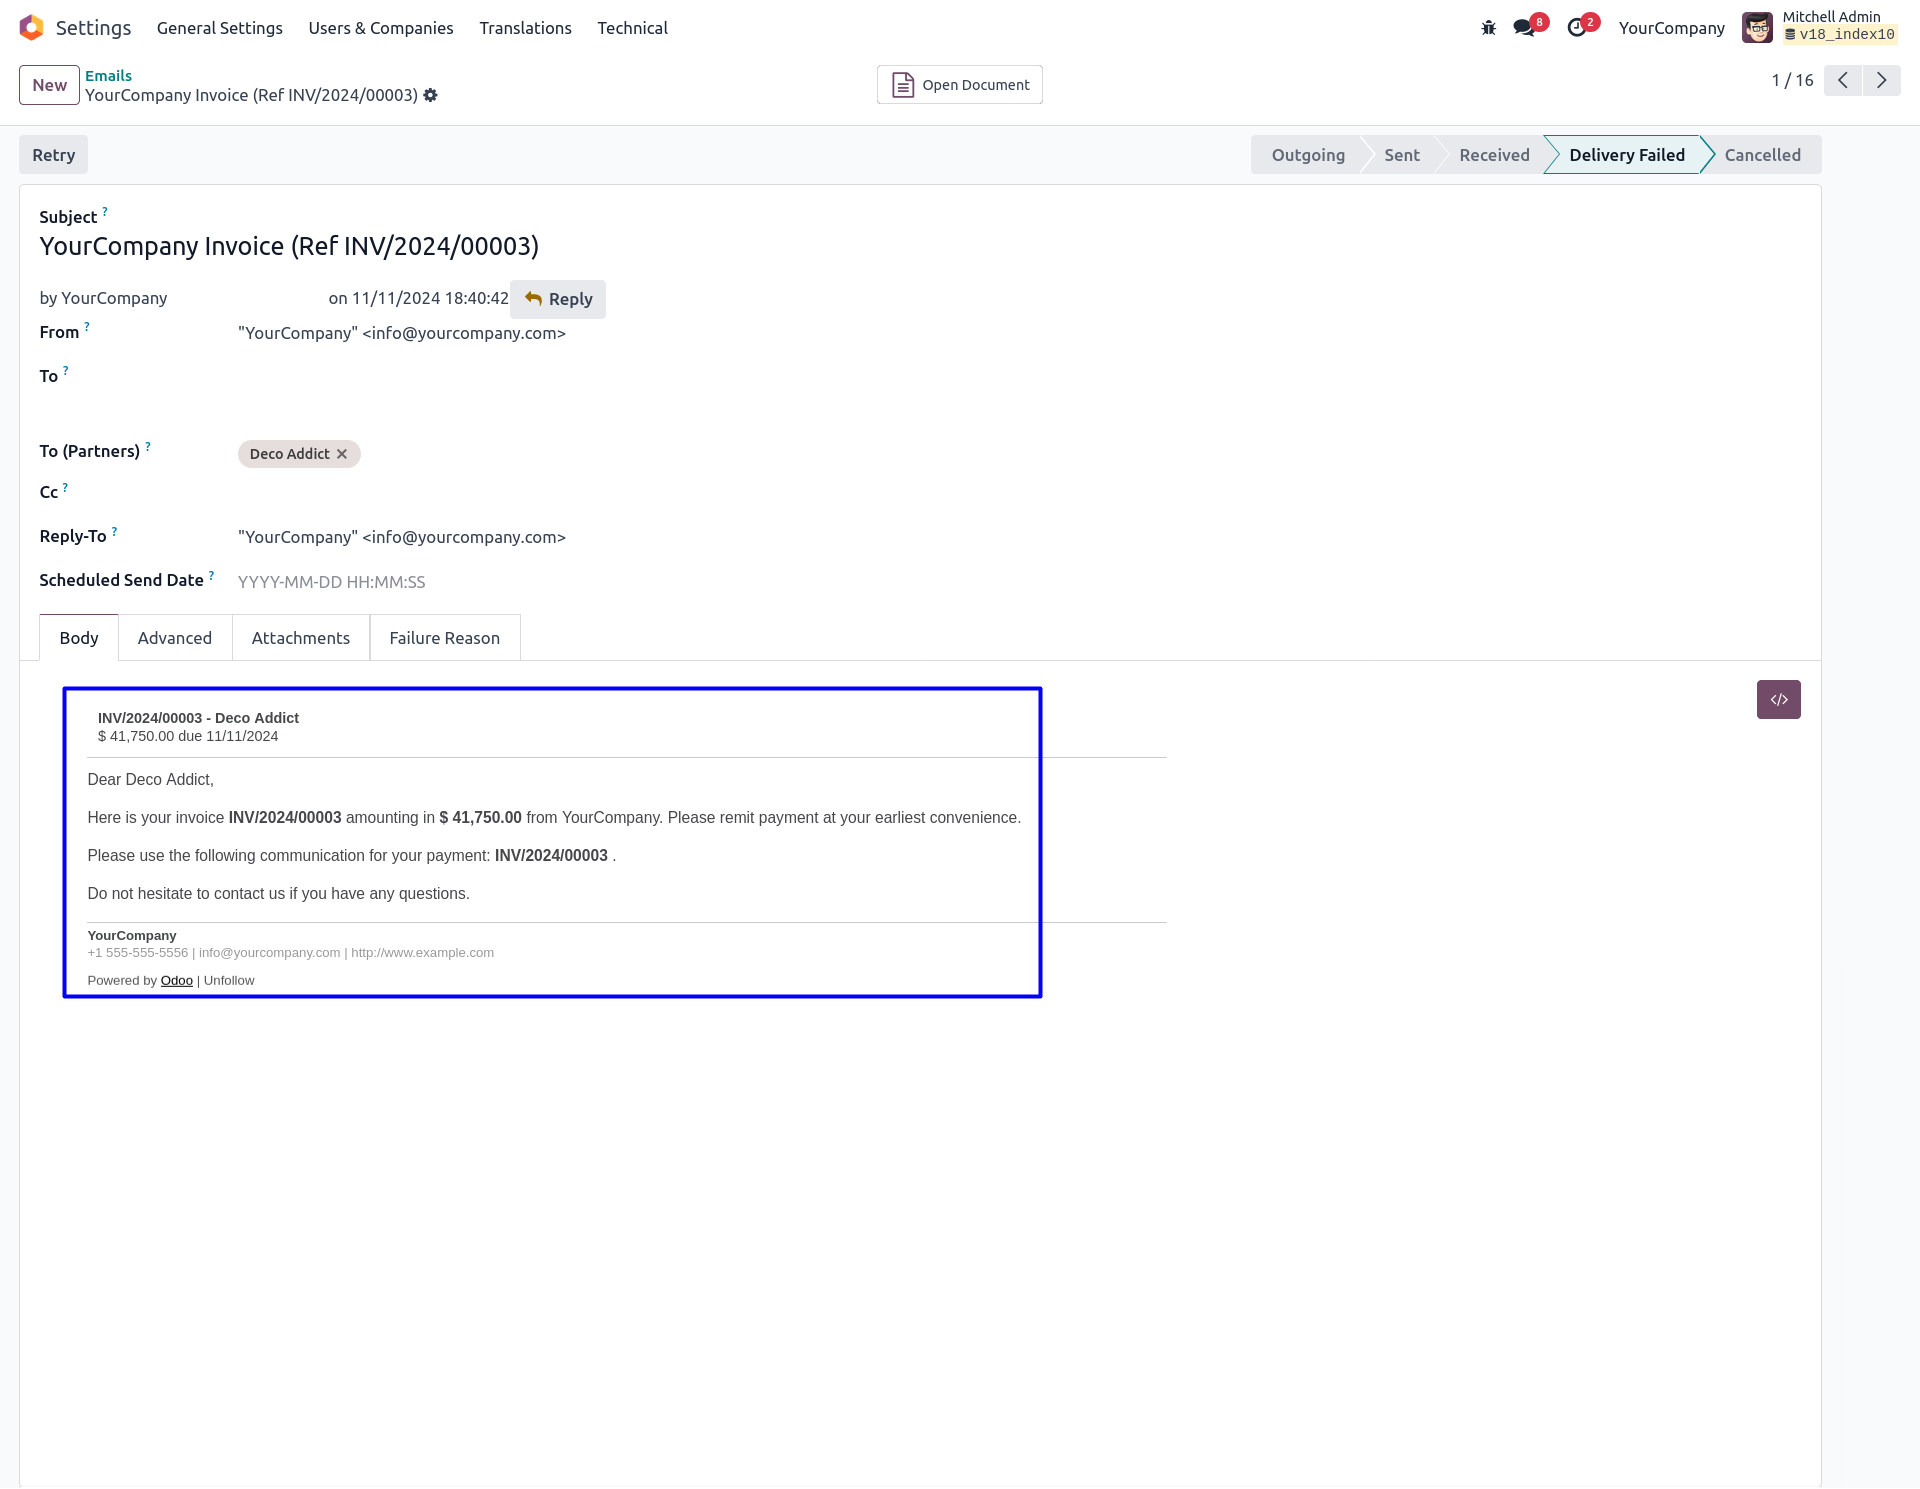Click the Odoo Settings app logo
Viewport: 1920px width, 1489px height.
pos(32,28)
